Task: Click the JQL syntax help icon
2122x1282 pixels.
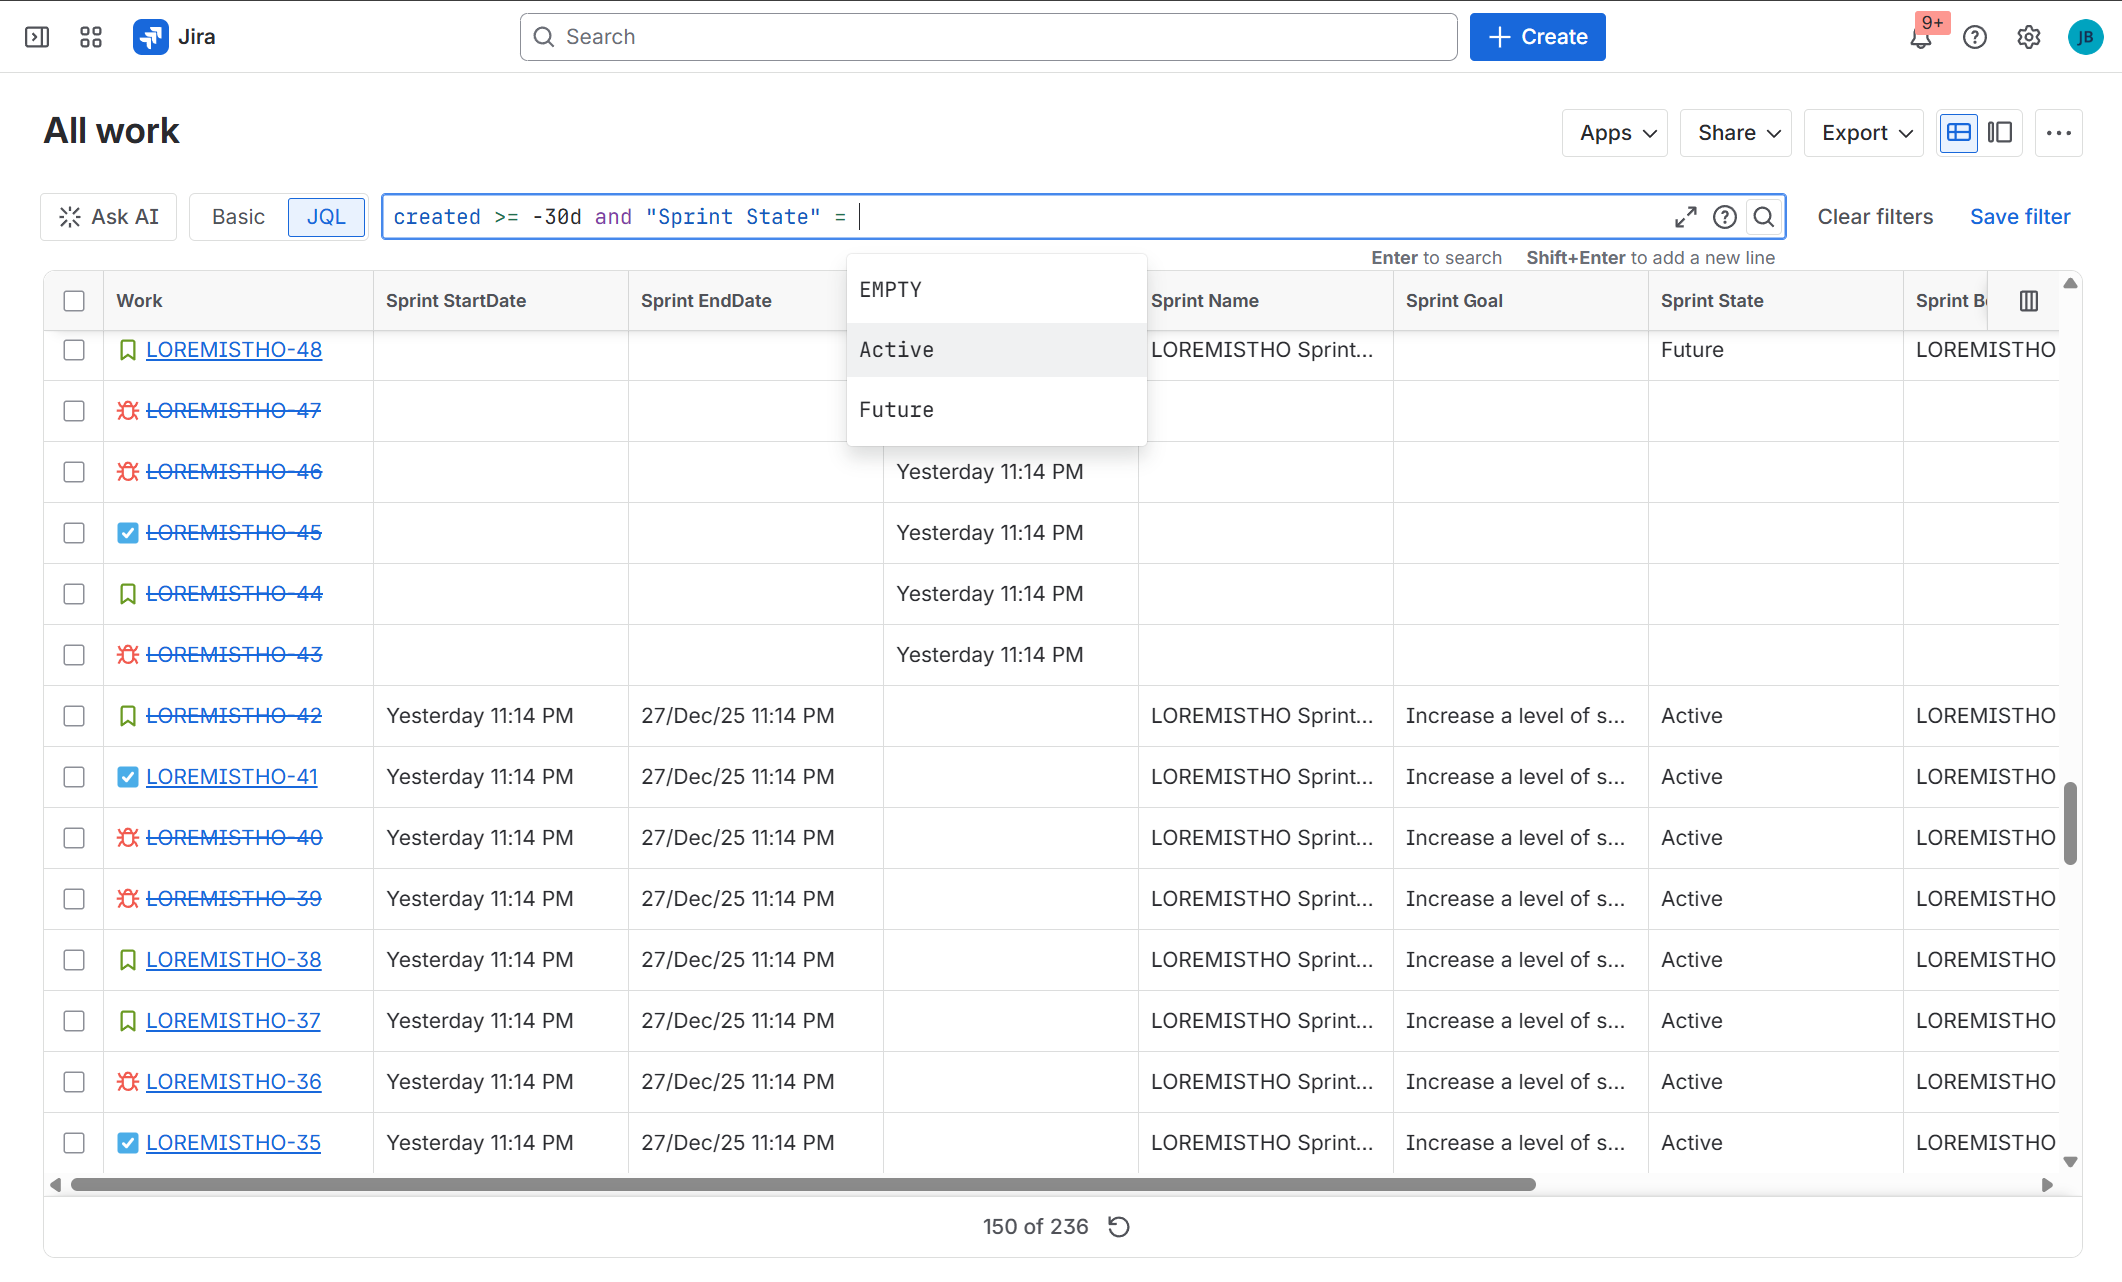Action: (1724, 217)
